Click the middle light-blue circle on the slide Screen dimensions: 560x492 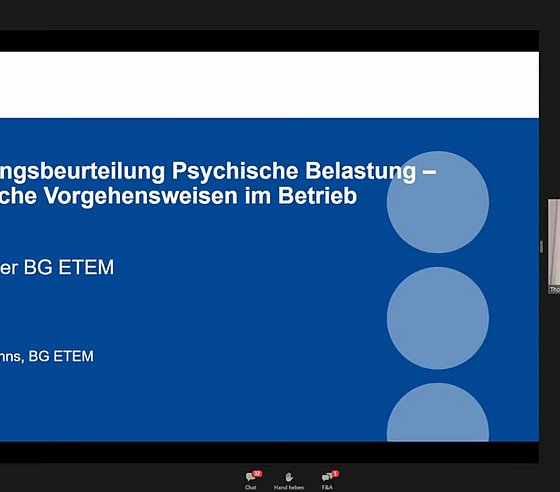pos(438,318)
